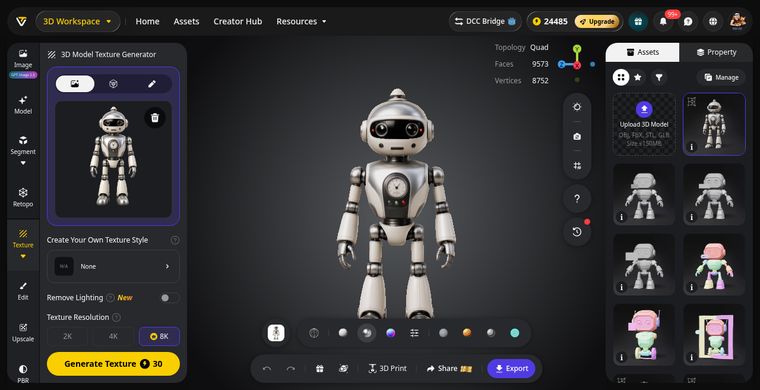The width and height of the screenshot is (760, 390).
Task: Click the lighting sun icon in viewport
Action: click(577, 107)
